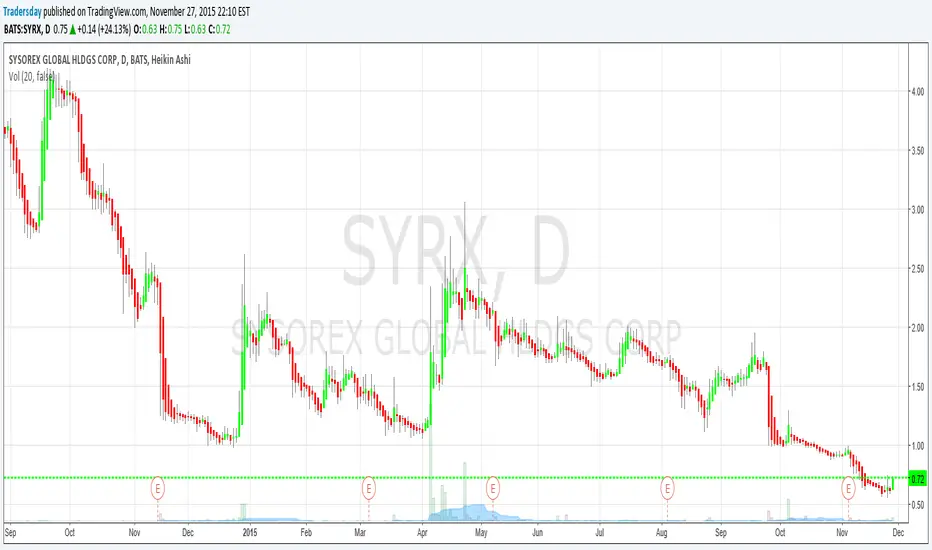932x550 pixels.
Task: Click the earnings marker in November 2014
Action: (158, 489)
